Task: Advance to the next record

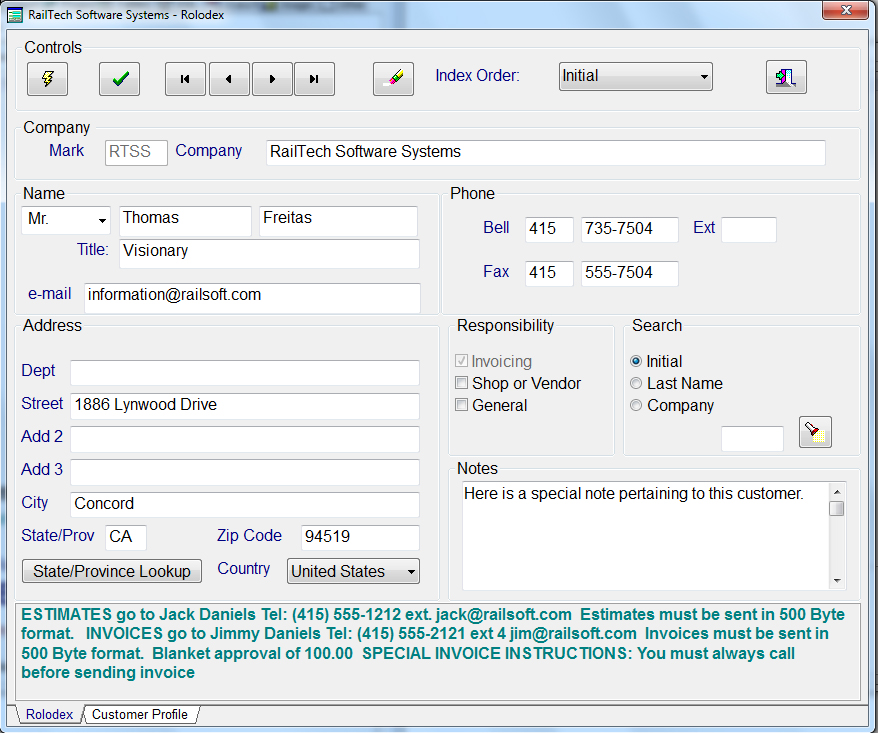Action: [272, 79]
